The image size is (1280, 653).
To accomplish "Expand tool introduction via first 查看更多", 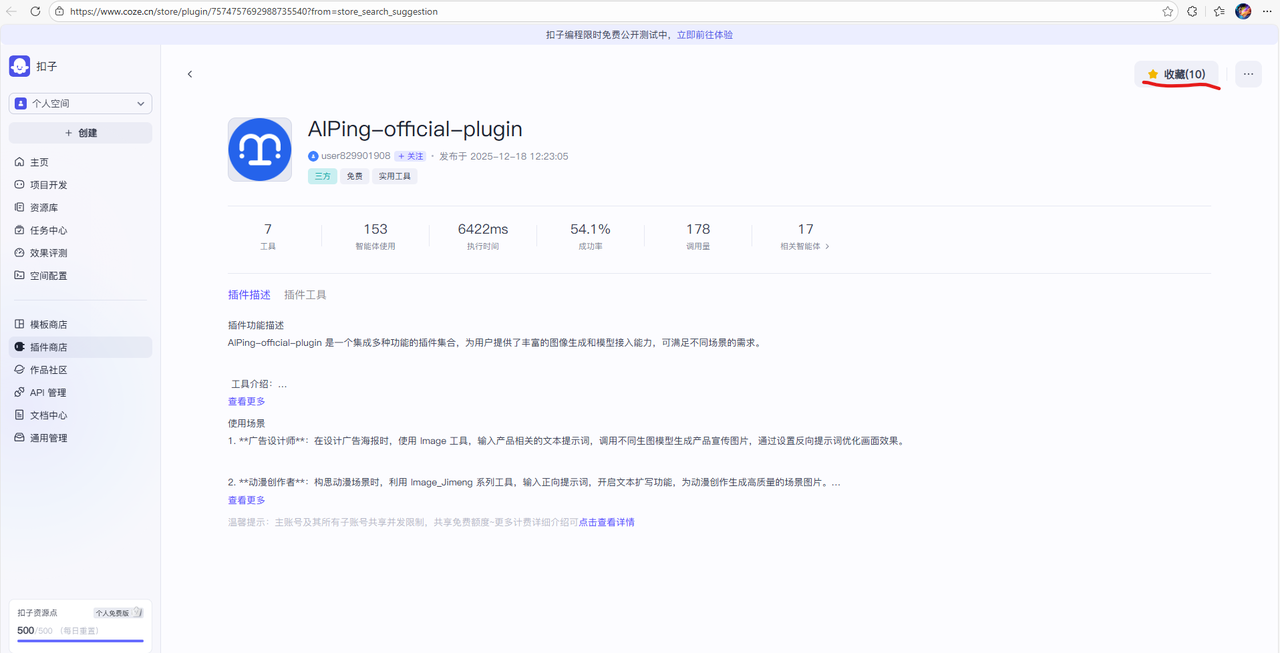I will point(246,401).
